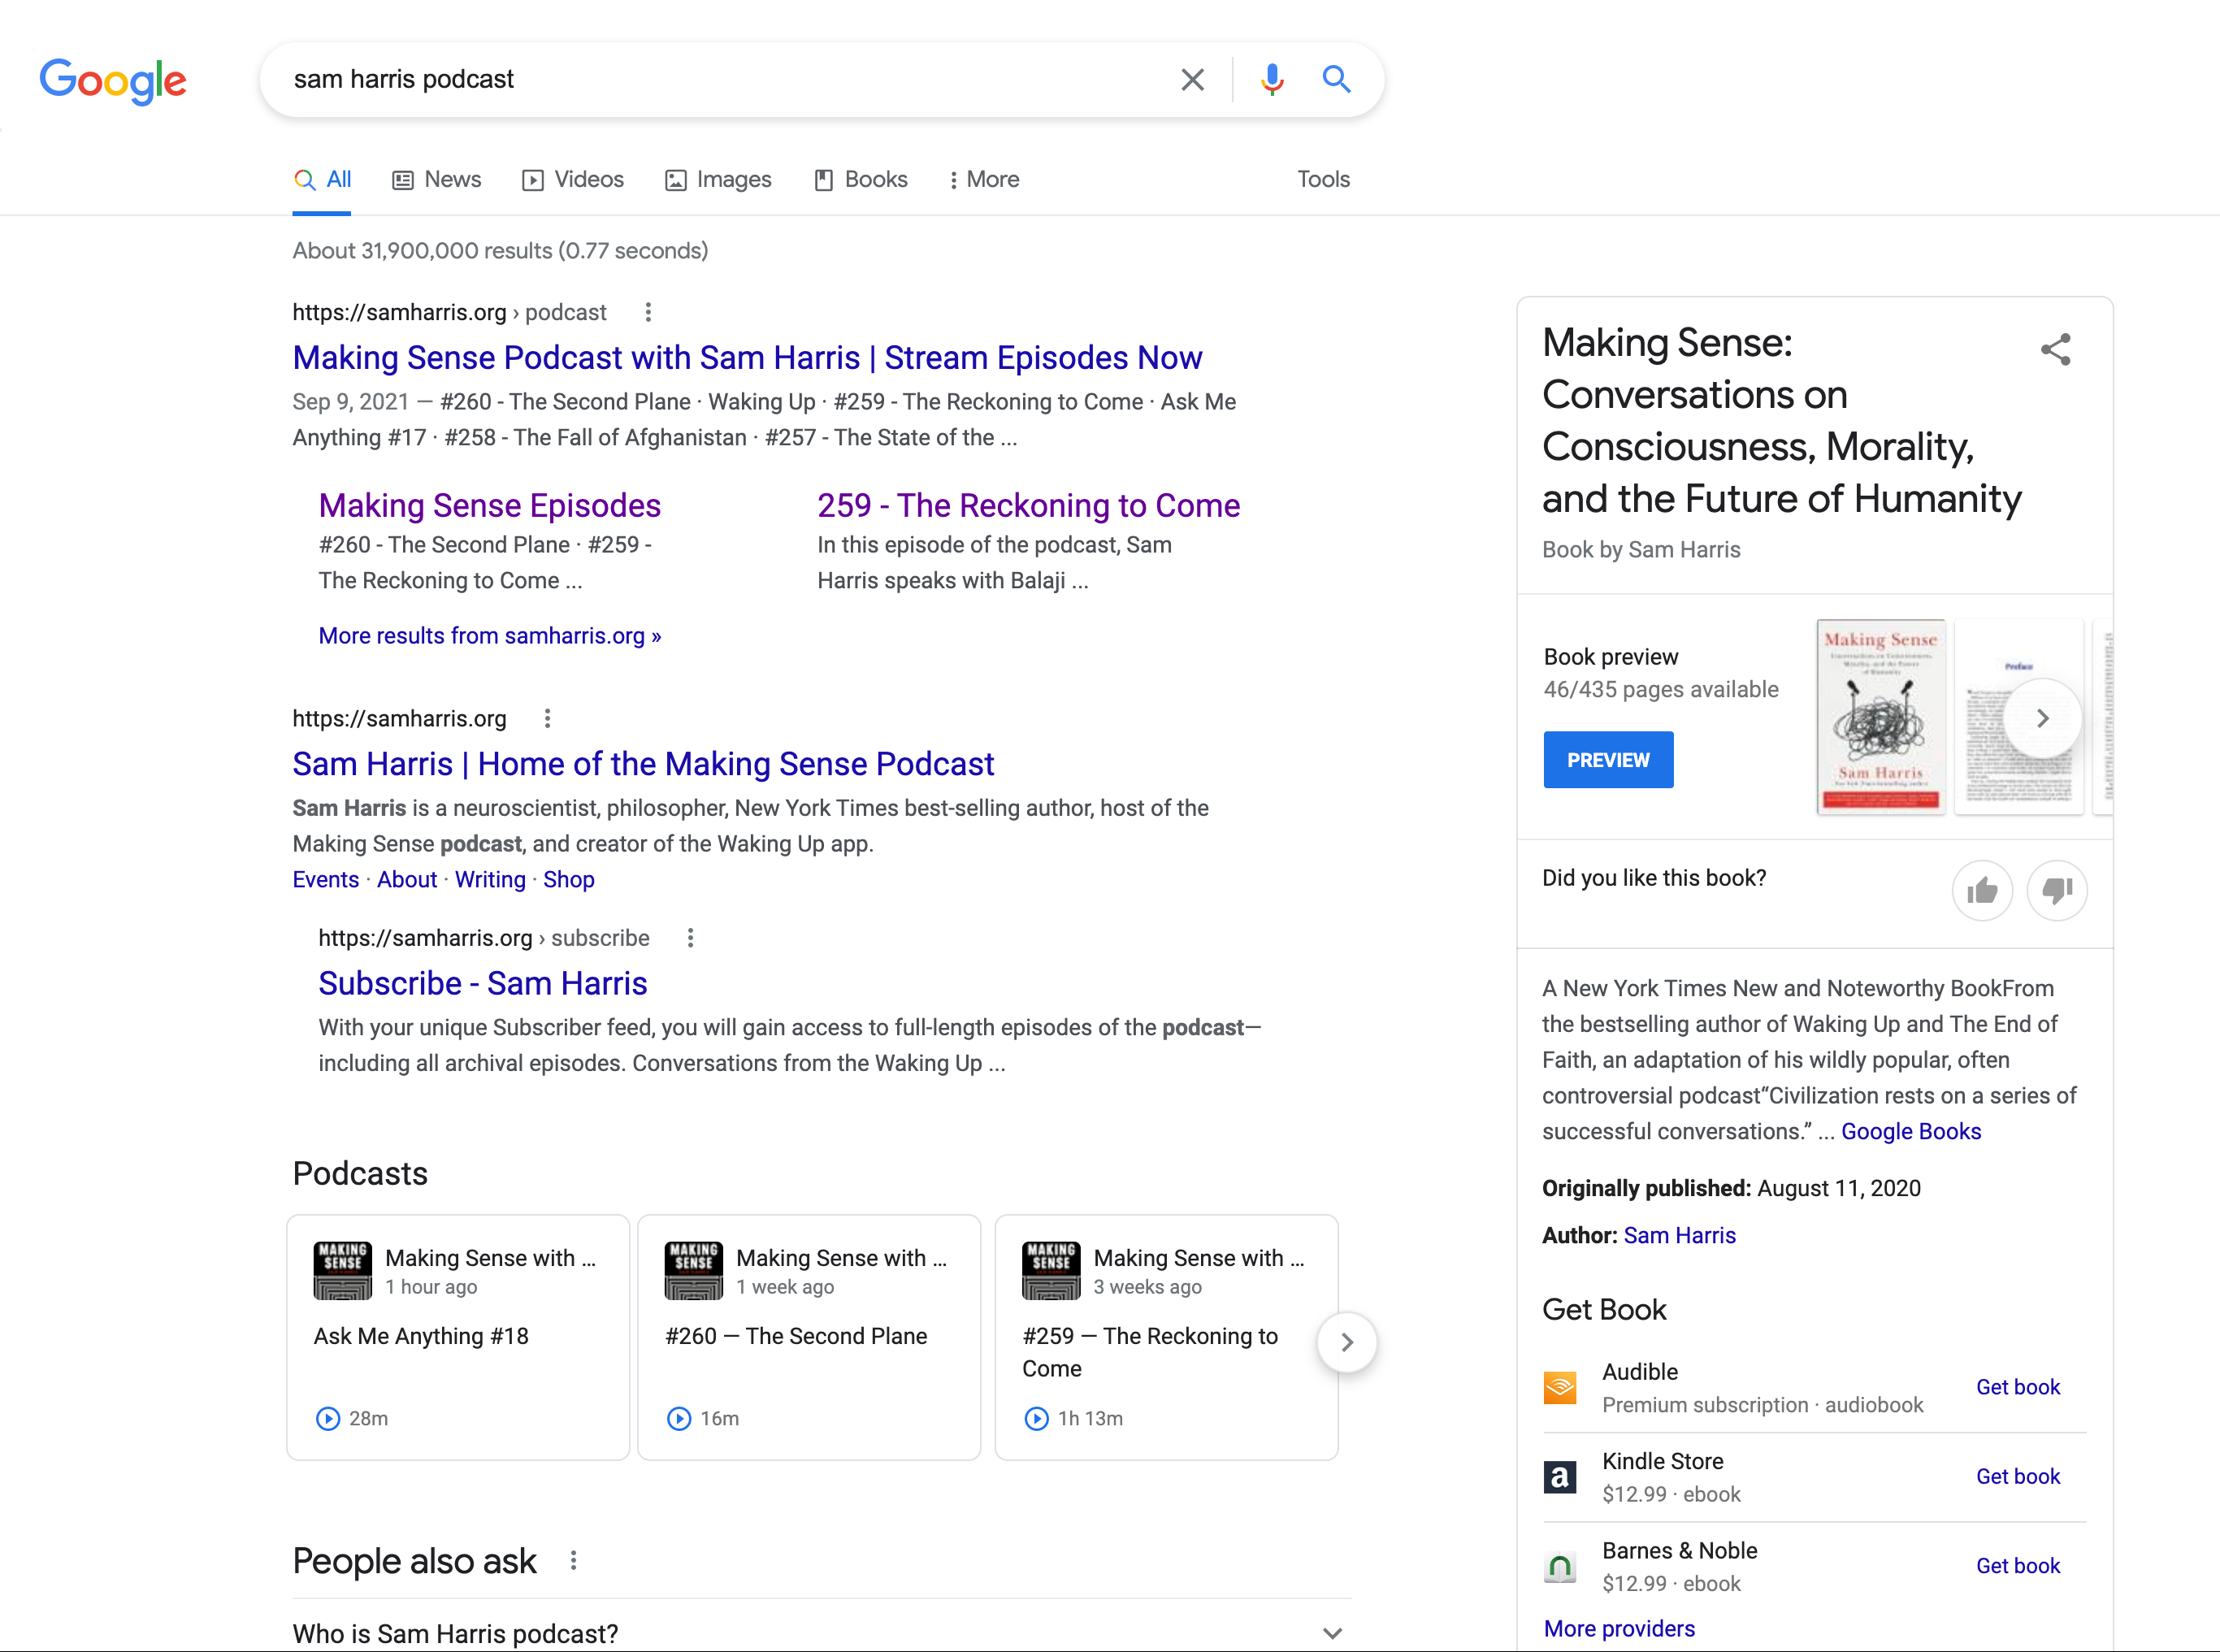Open Making Sense Podcast Stream Episodes result
The image size is (2220, 1652).
(747, 358)
